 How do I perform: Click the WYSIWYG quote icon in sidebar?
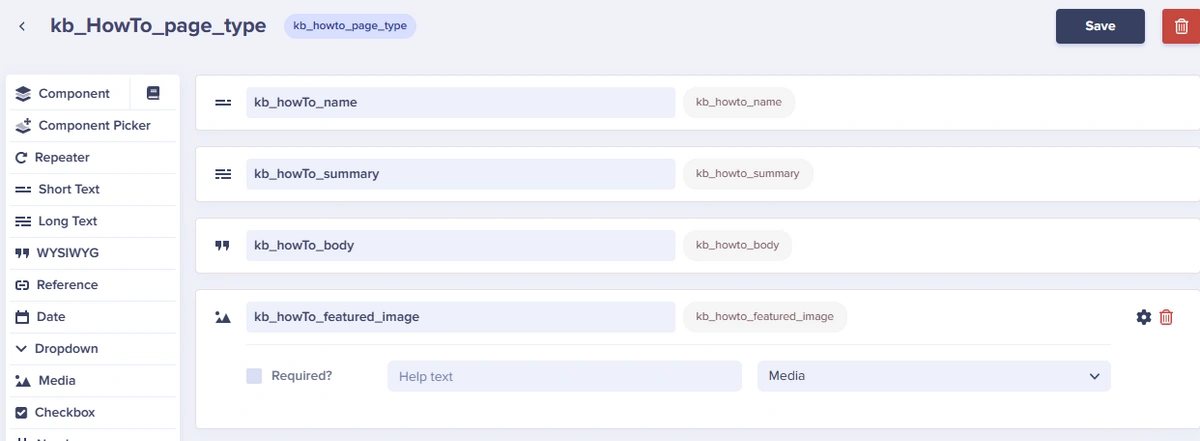[x=23, y=253]
